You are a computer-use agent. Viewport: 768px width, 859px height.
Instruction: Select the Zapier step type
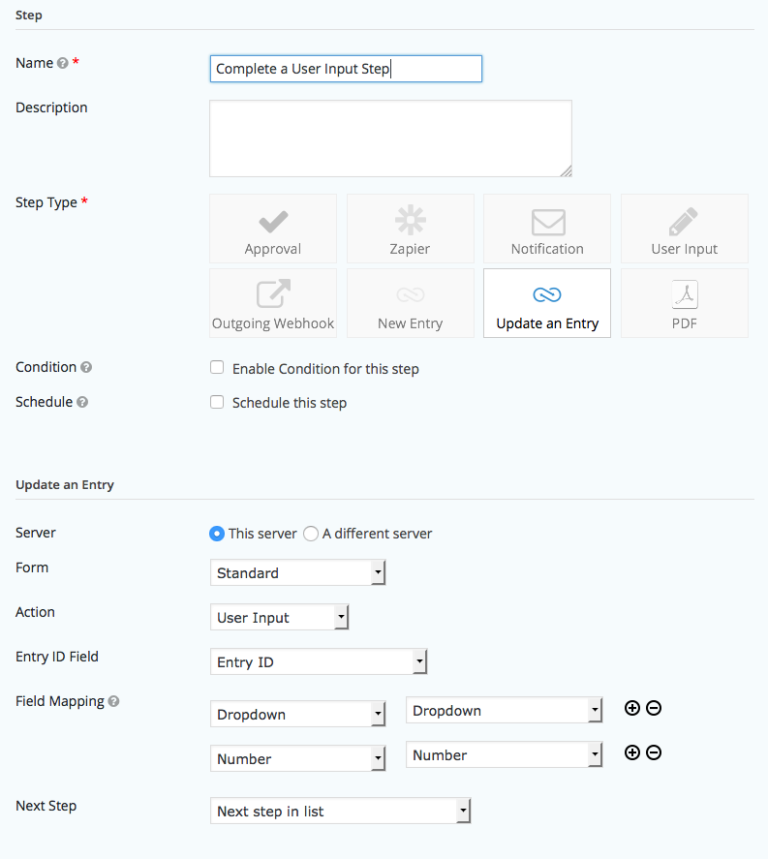click(x=410, y=228)
